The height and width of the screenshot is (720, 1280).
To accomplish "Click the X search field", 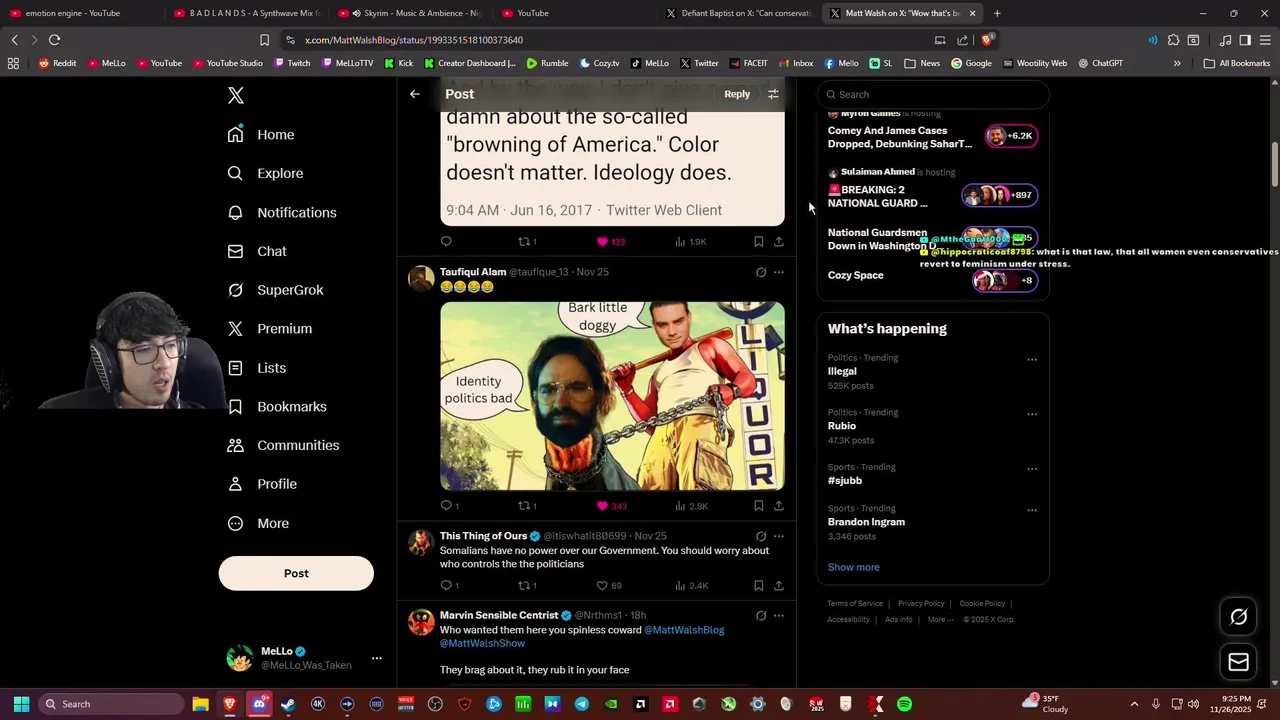I will click(x=933, y=94).
